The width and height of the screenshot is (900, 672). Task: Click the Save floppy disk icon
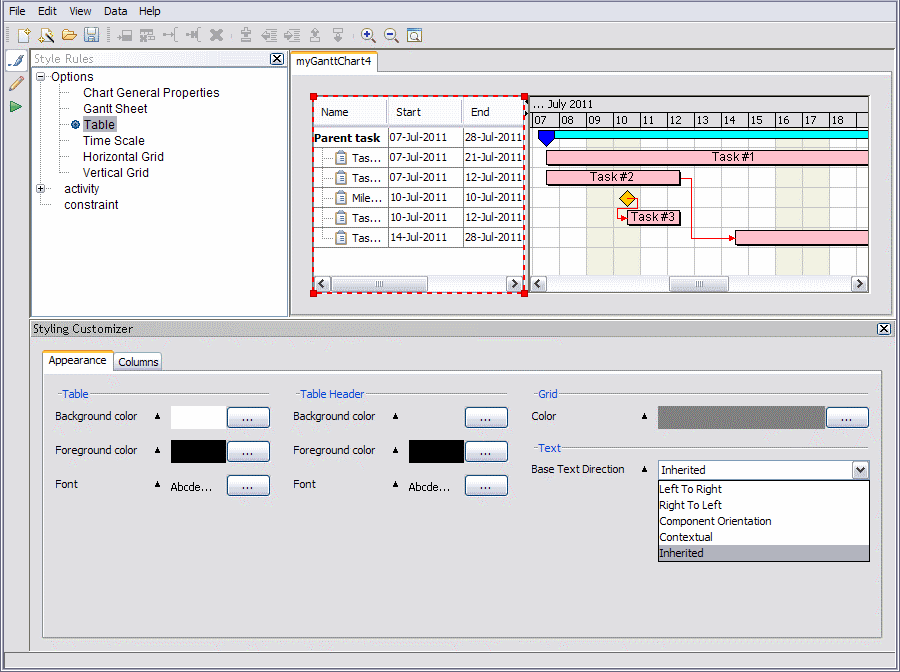click(91, 35)
